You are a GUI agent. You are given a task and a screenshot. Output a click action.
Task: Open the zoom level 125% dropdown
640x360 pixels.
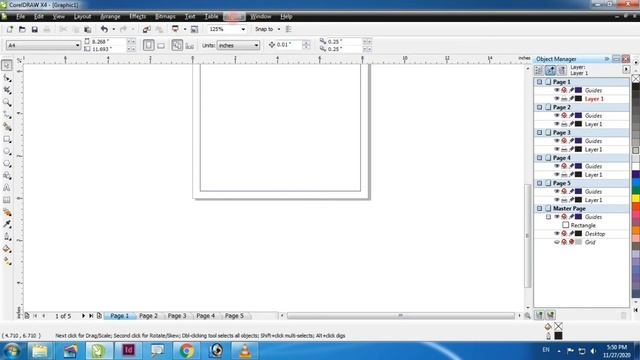point(243,29)
